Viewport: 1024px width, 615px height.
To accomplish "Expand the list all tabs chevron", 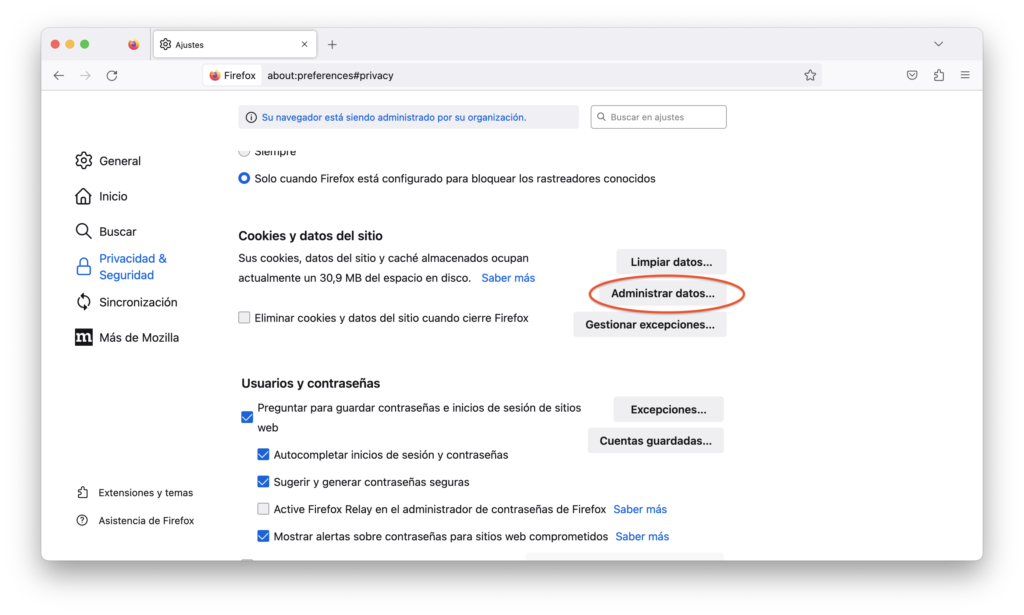I will (x=938, y=44).
